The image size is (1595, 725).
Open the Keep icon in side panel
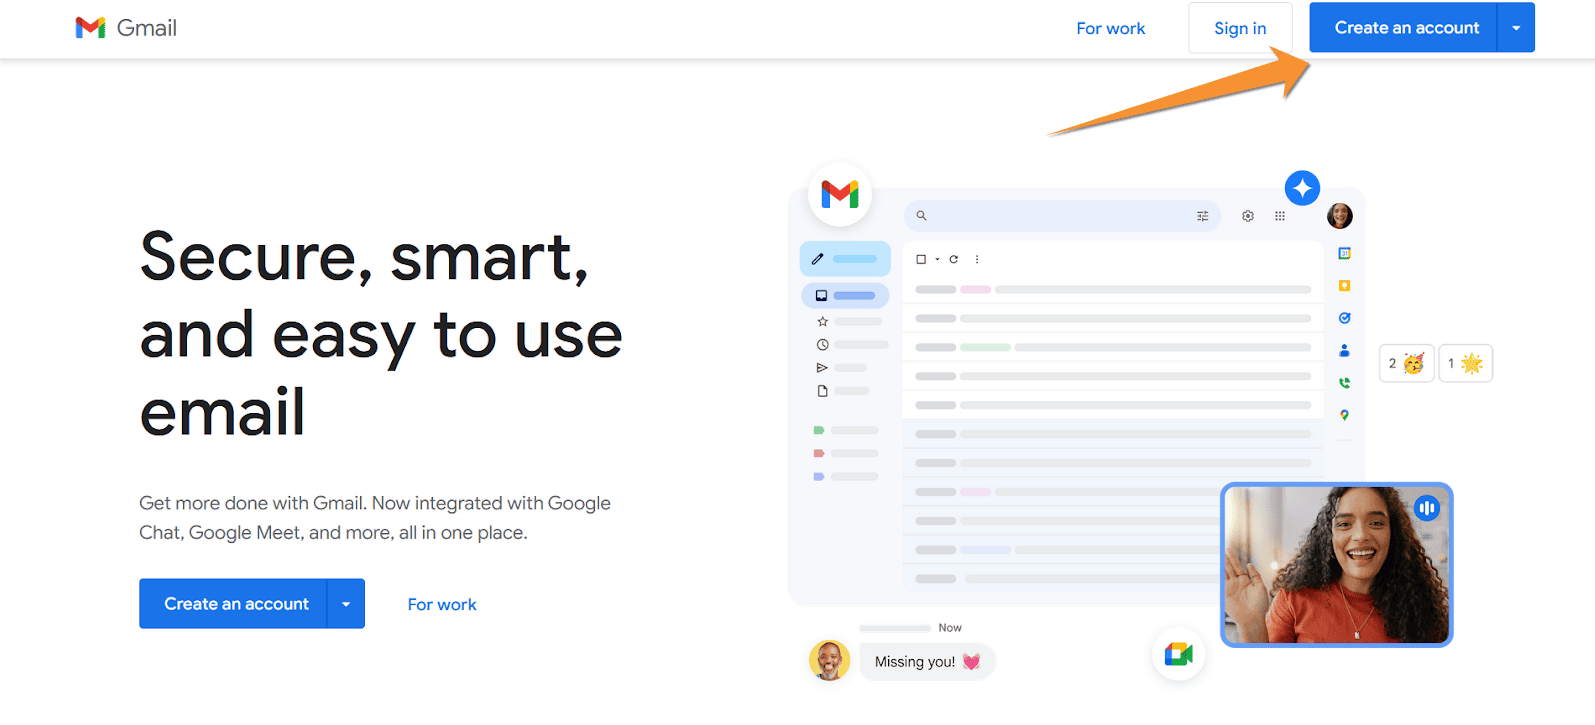[x=1344, y=286]
